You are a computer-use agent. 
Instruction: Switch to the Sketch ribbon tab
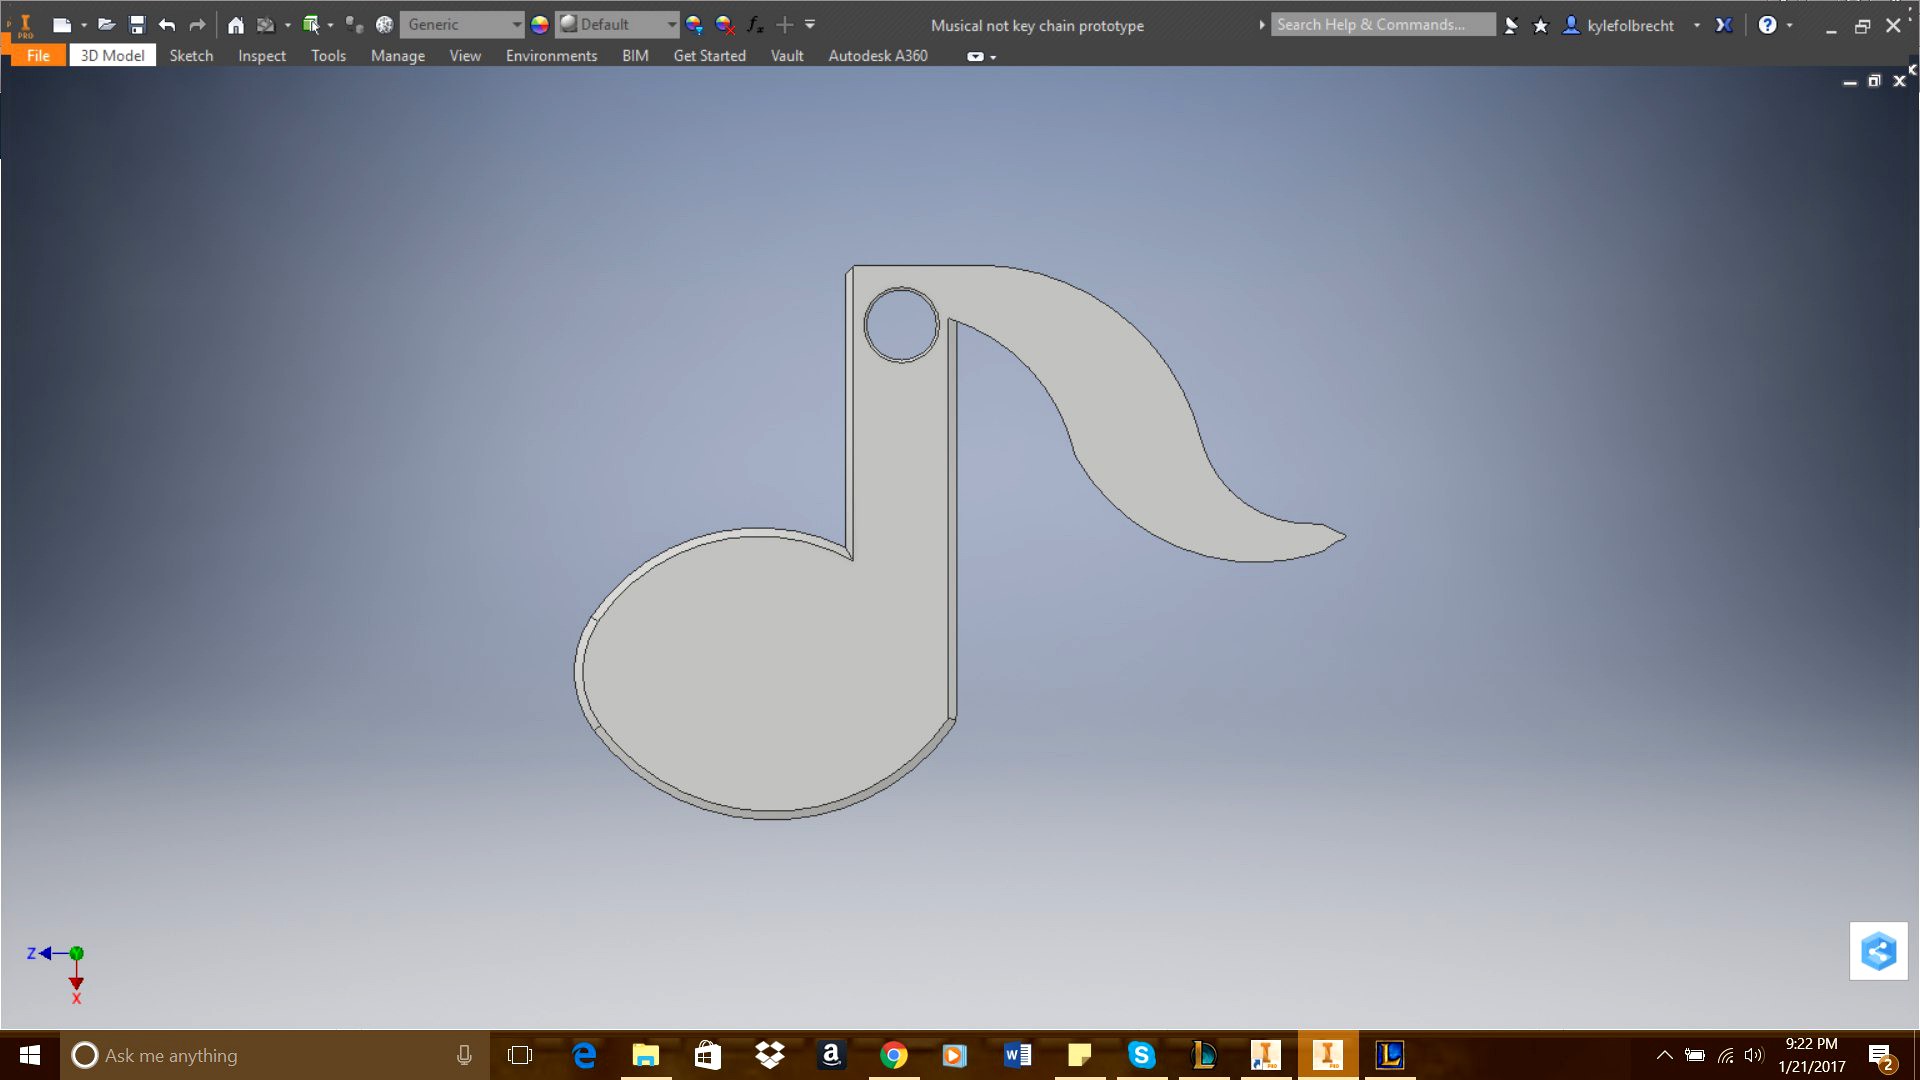coord(190,55)
